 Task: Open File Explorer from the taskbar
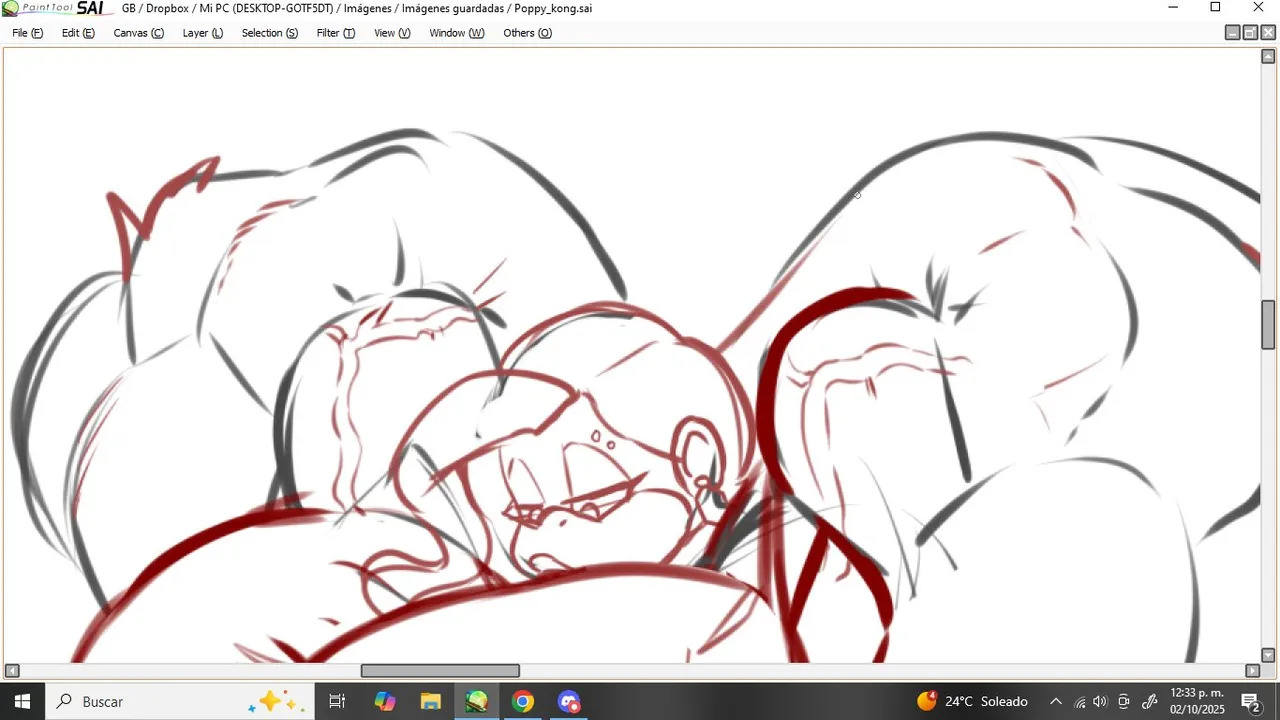pos(431,701)
